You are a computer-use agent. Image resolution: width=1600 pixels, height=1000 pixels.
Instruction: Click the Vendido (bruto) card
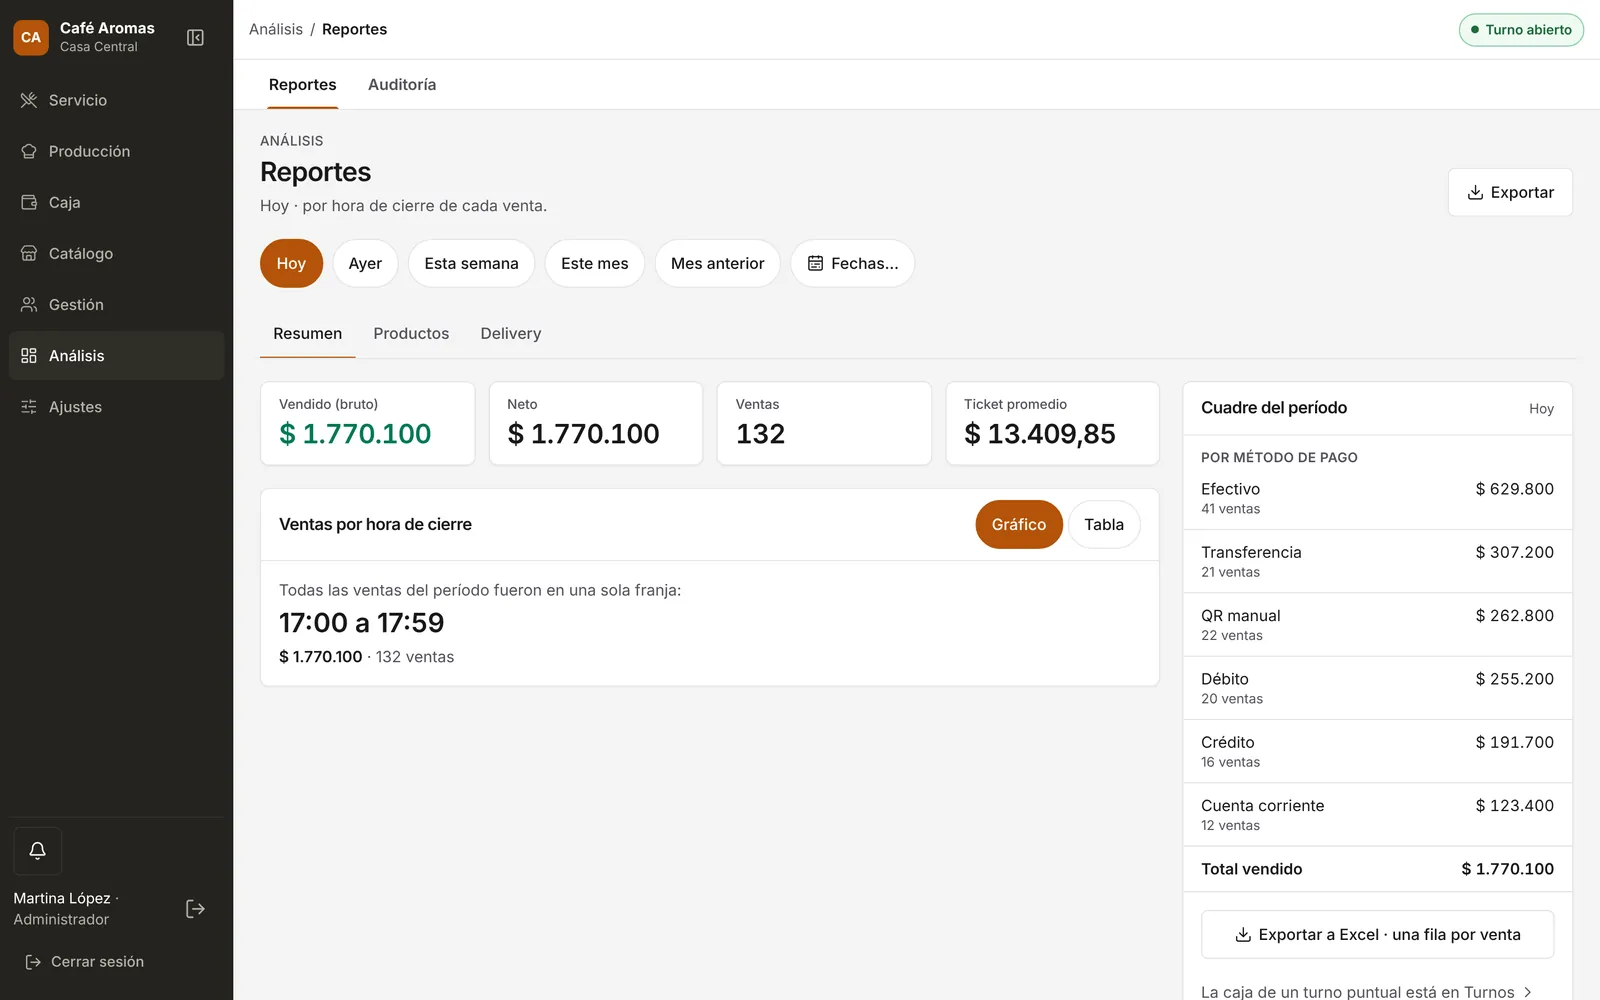click(x=368, y=423)
